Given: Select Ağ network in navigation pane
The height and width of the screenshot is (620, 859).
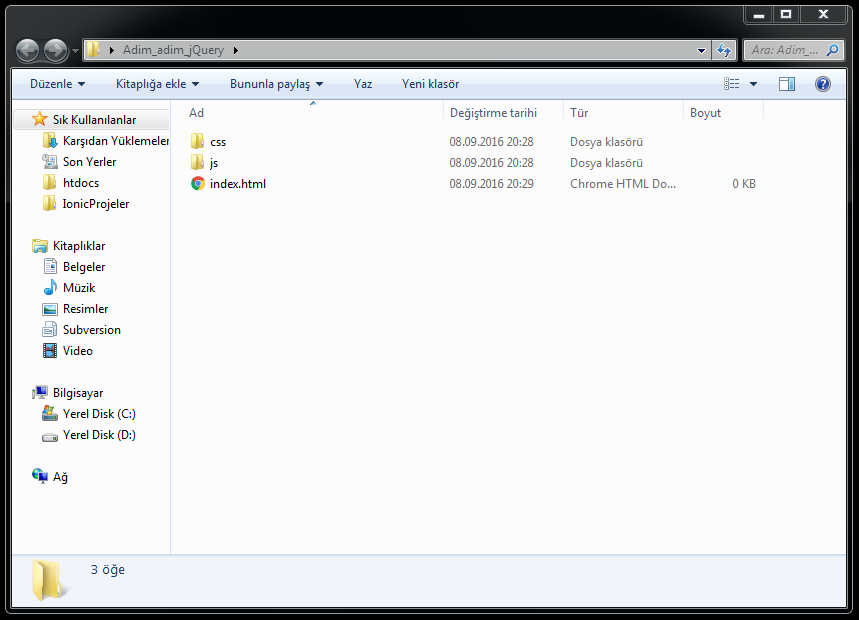Looking at the screenshot, I should [60, 477].
